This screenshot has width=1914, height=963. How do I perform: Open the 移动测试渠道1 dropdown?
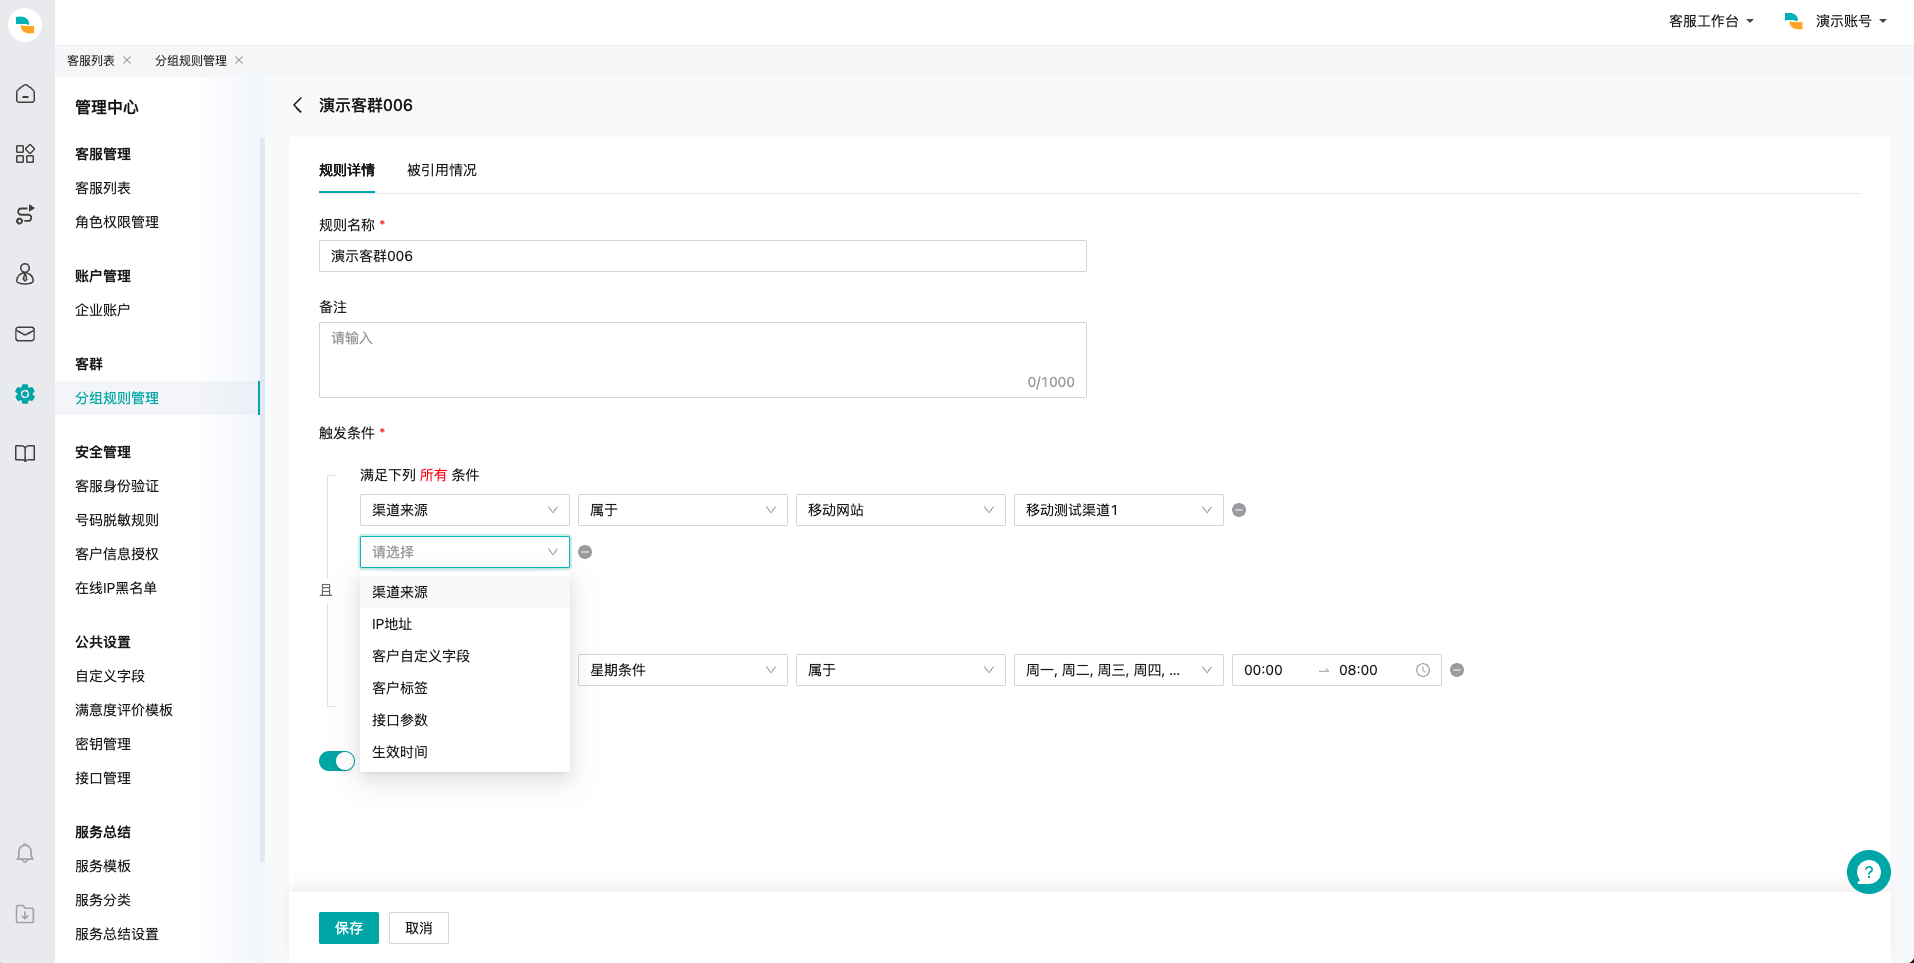(x=1119, y=510)
